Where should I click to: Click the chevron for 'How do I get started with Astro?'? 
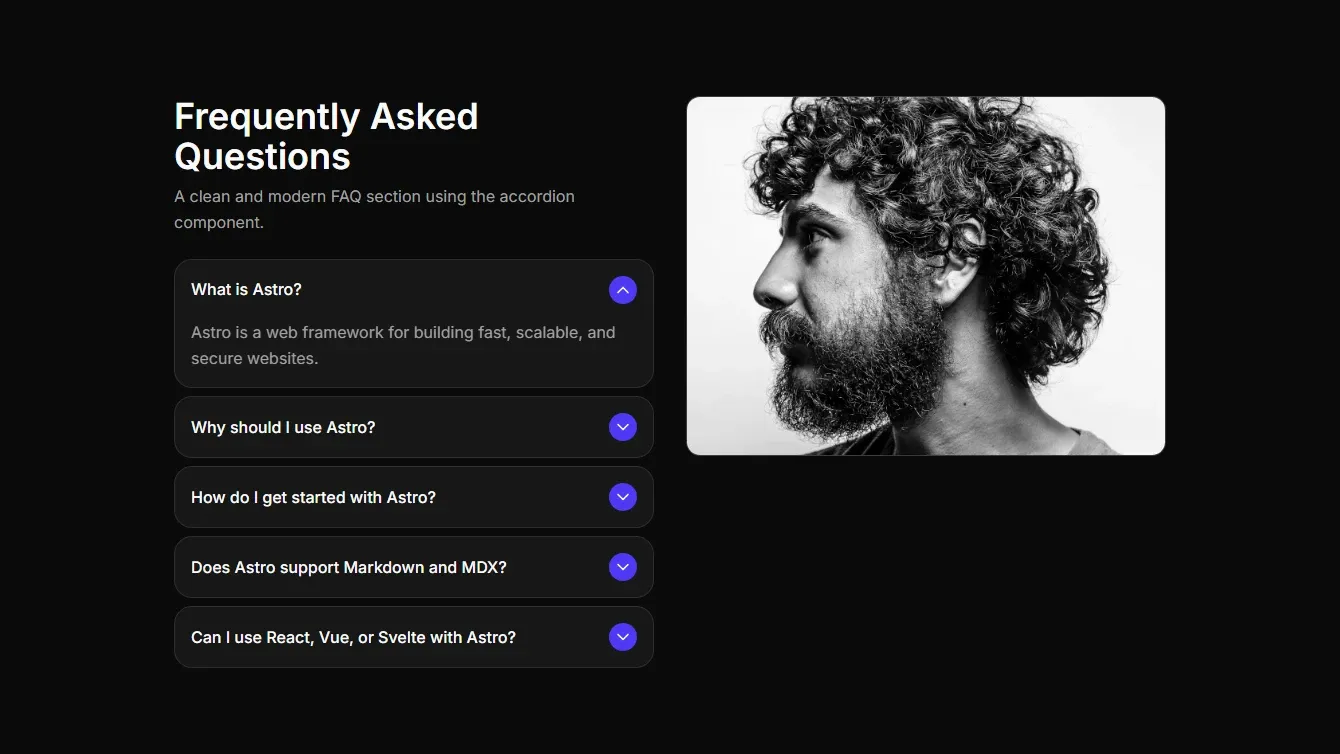pyautogui.click(x=622, y=497)
